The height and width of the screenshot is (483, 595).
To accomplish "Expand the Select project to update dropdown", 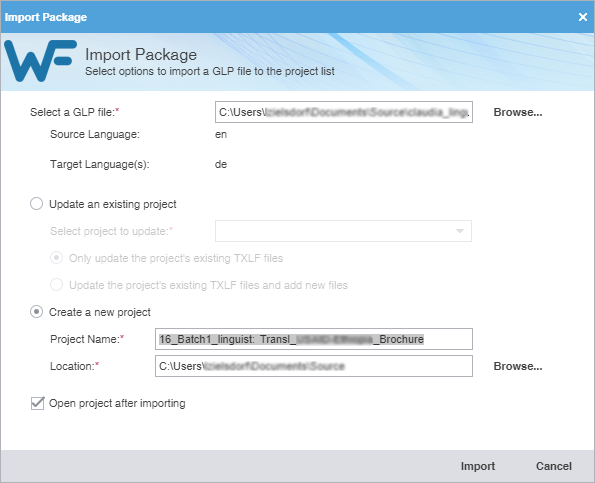I will click(x=343, y=231).
